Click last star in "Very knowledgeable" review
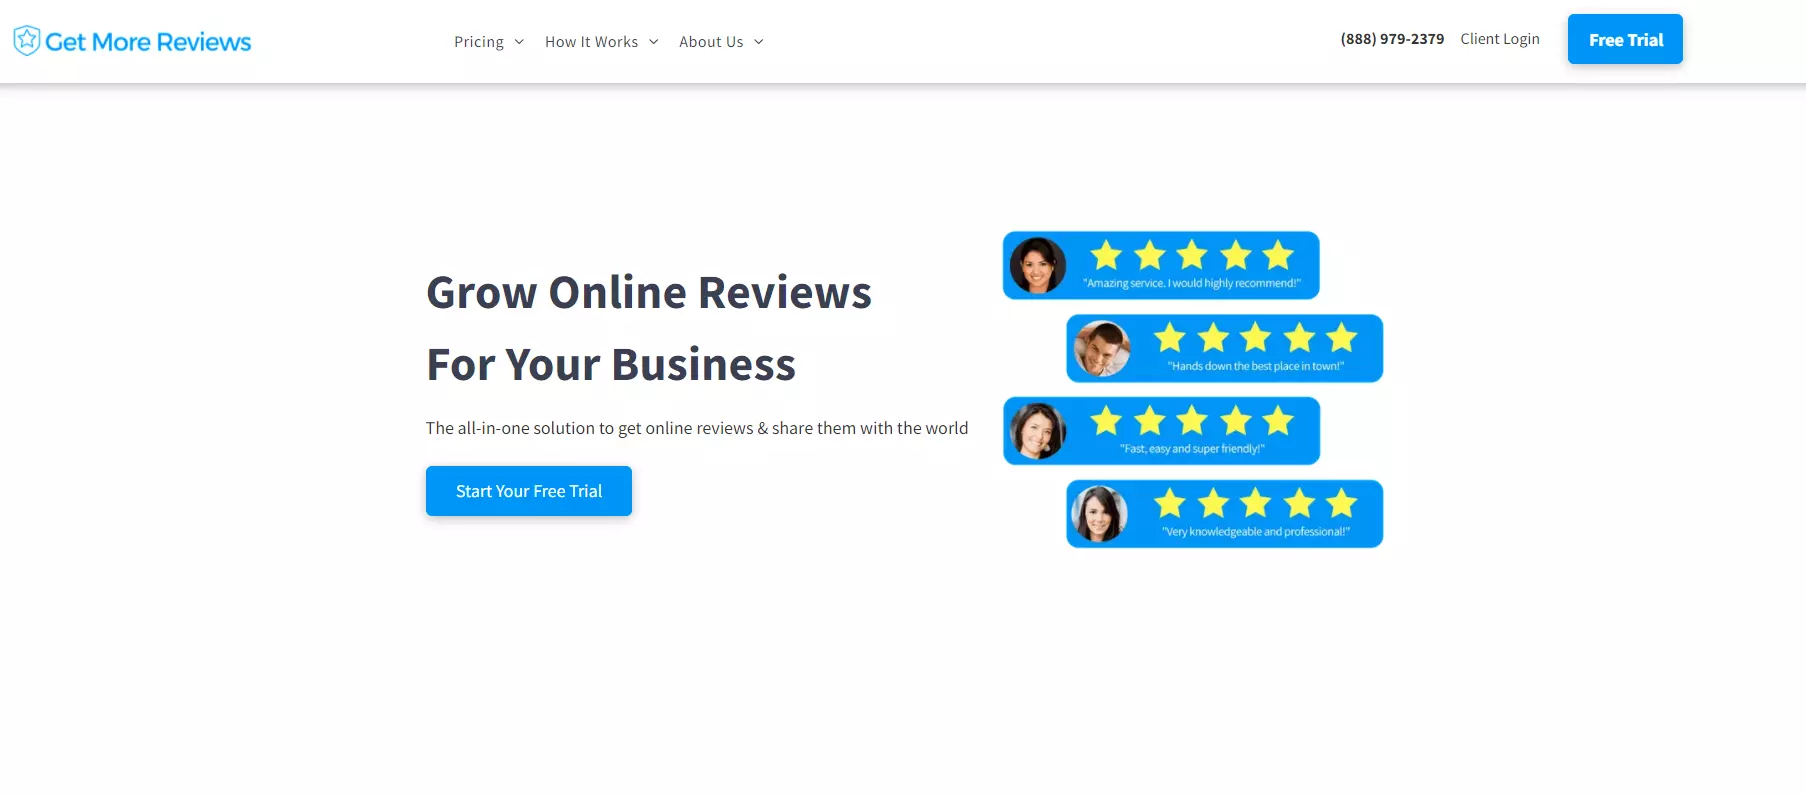 coord(1342,503)
